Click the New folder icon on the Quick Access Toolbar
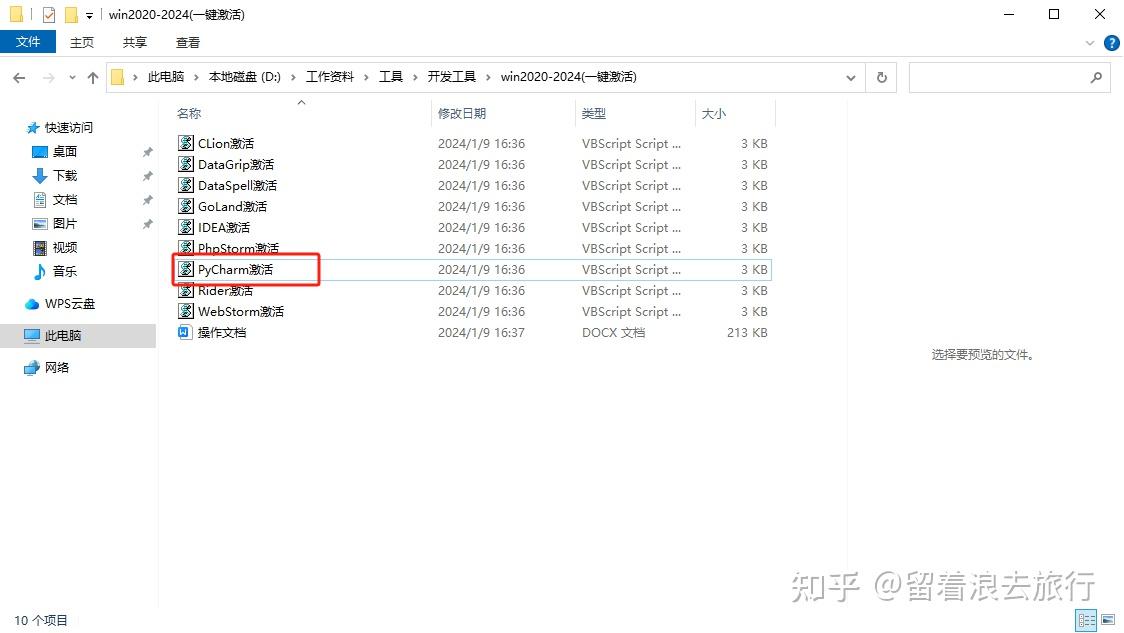 click(x=69, y=14)
